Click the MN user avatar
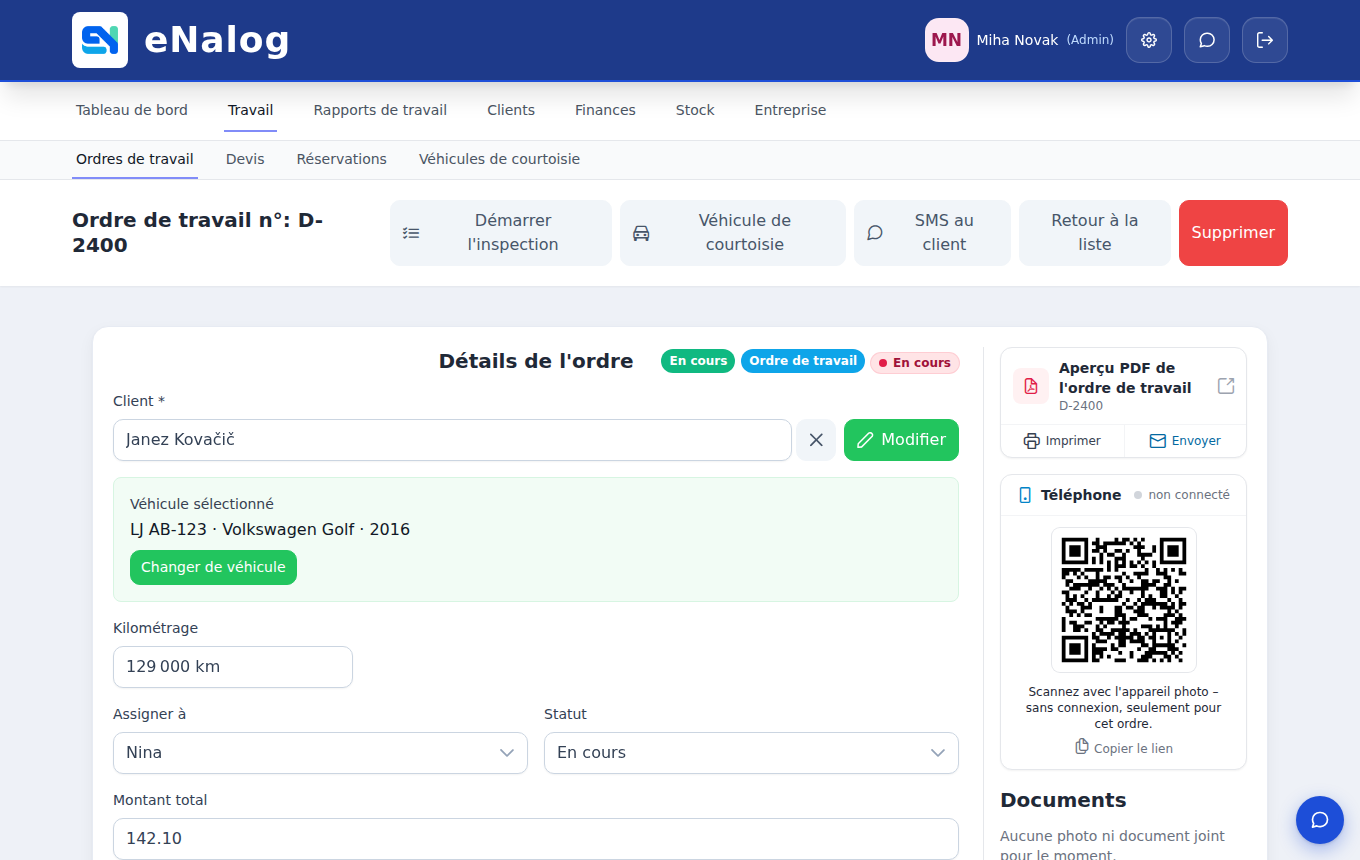 (947, 40)
